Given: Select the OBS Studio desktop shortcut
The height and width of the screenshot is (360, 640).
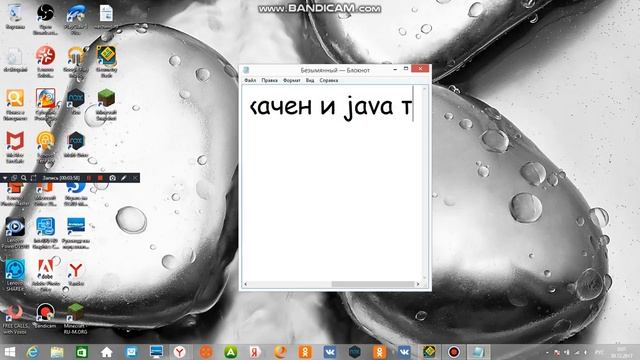Looking at the screenshot, I should pos(45,18).
